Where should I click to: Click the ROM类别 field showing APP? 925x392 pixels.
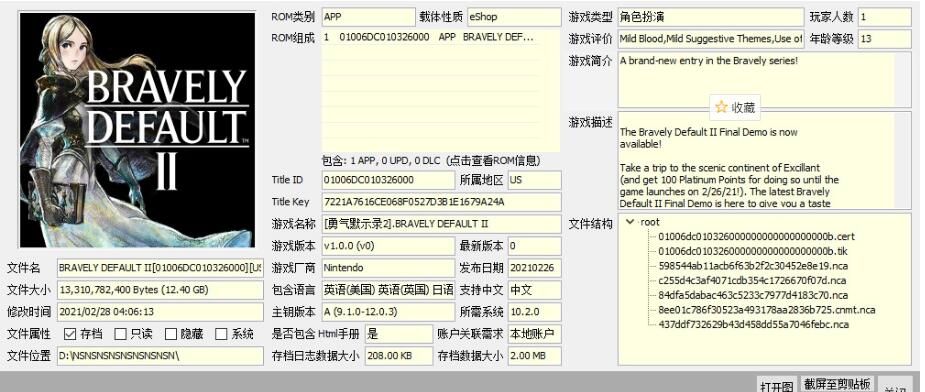[368, 17]
